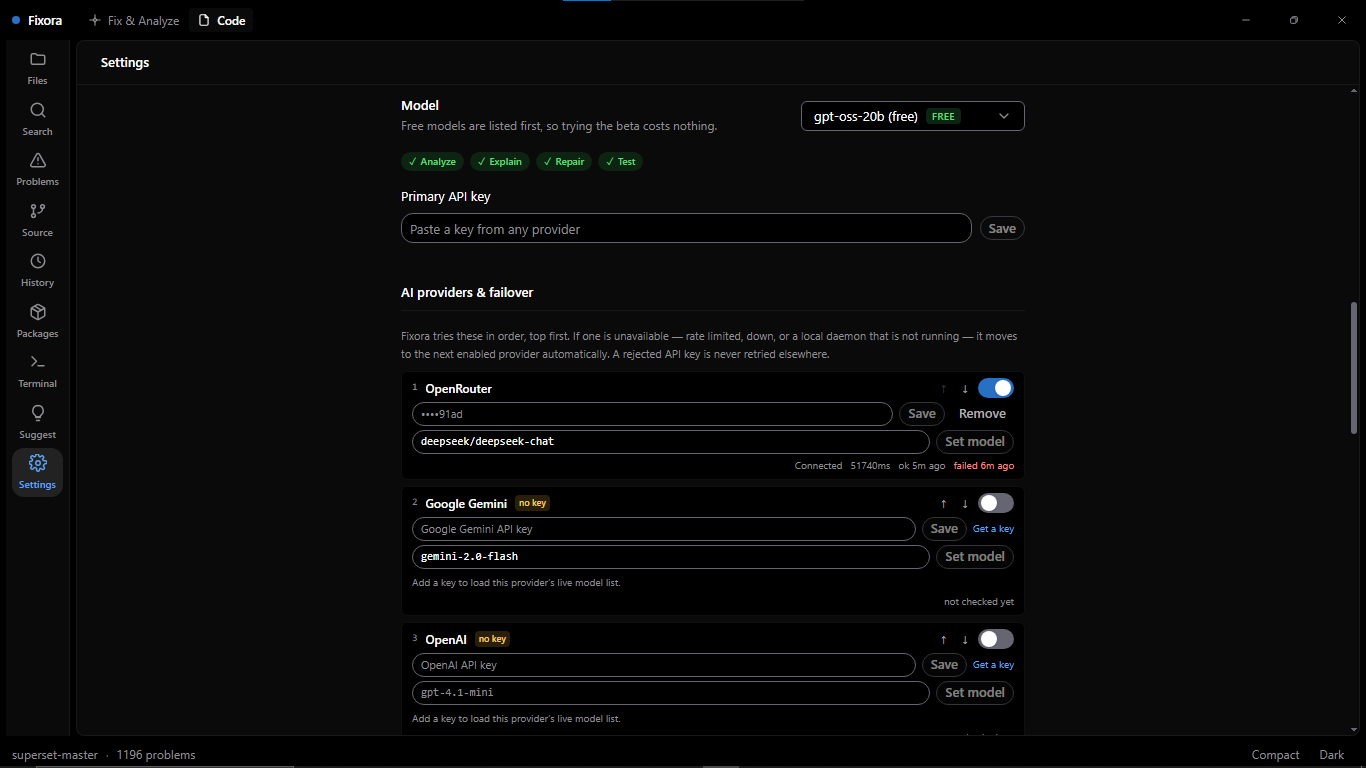
Task: Save the OpenAI API key
Action: (944, 665)
